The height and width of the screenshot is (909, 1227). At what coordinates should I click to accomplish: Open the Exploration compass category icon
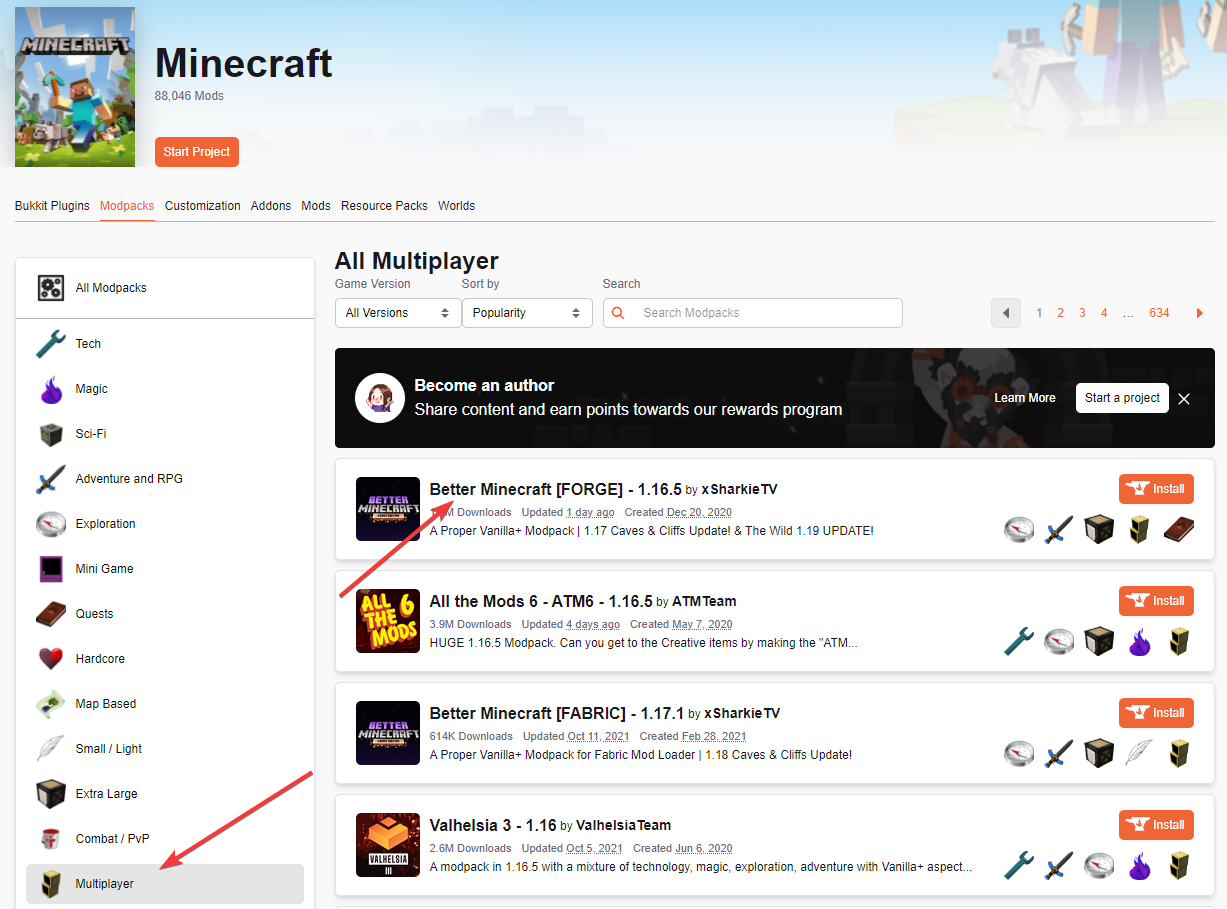51,524
